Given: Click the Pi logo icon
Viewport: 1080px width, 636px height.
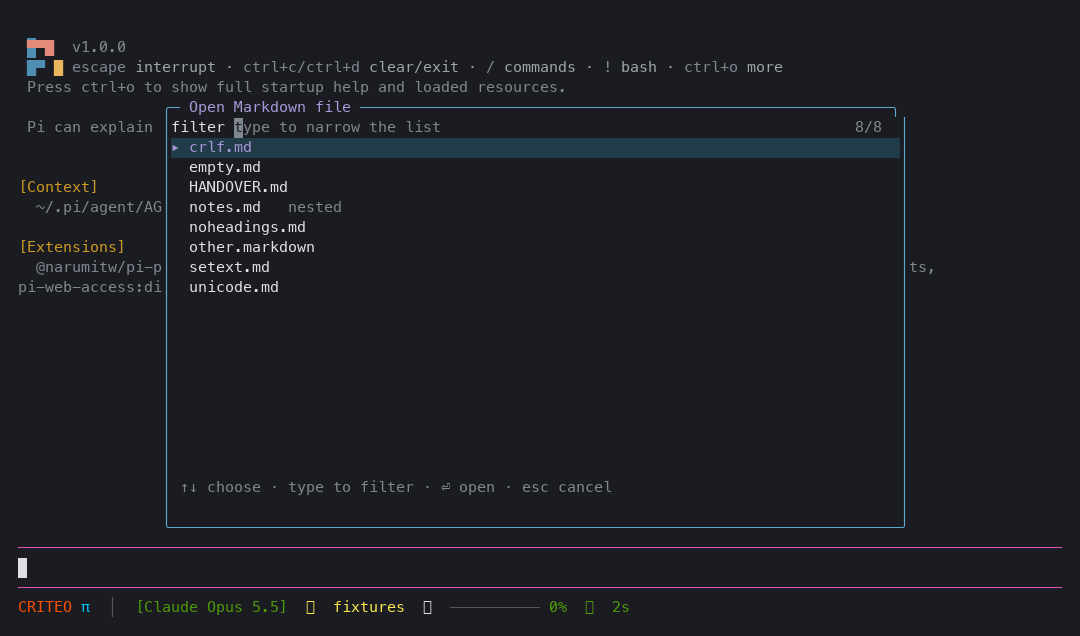Looking at the screenshot, I should 45,57.
